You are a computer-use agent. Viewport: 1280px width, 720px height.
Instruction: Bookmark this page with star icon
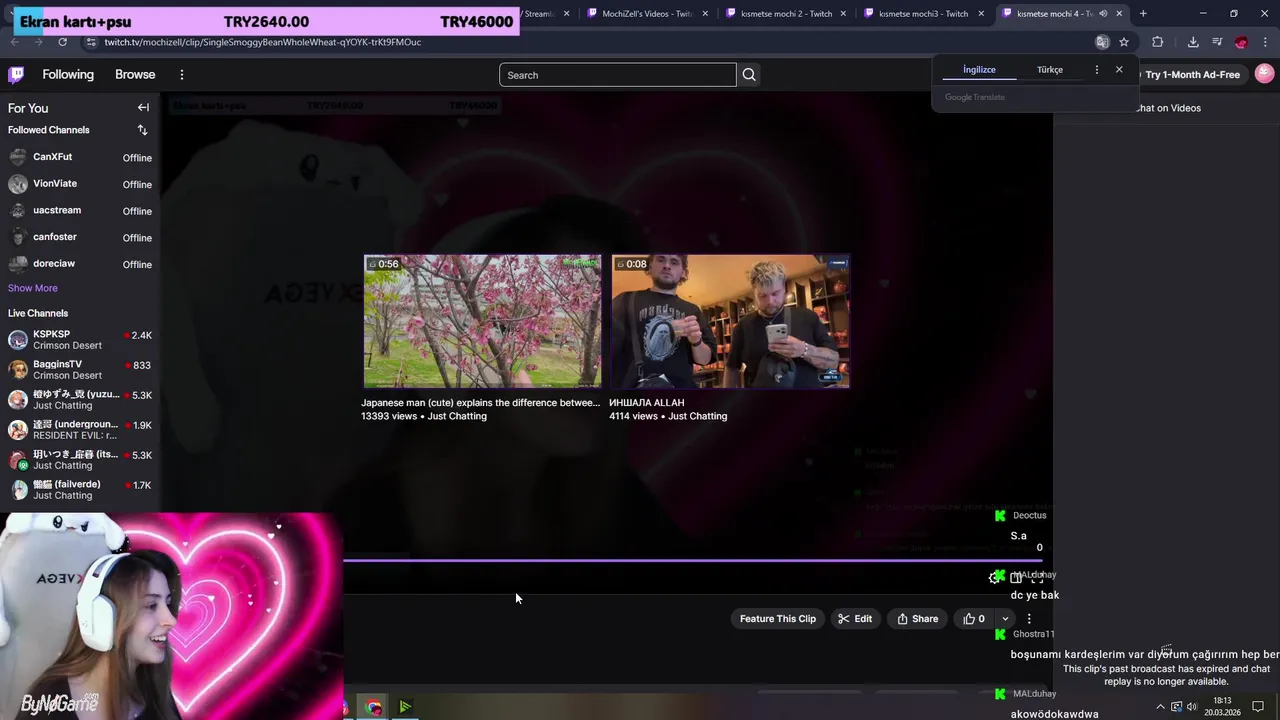coord(1124,42)
